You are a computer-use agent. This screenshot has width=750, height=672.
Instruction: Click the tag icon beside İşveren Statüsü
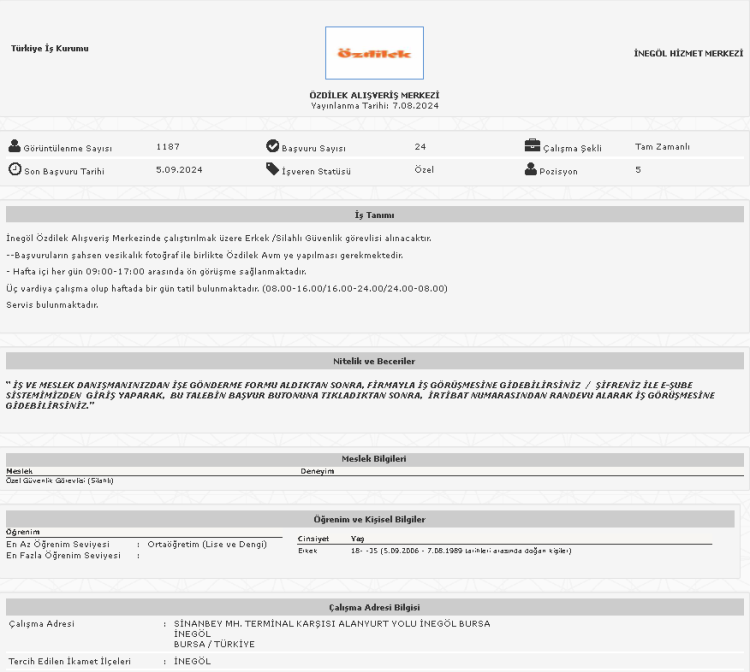point(272,170)
